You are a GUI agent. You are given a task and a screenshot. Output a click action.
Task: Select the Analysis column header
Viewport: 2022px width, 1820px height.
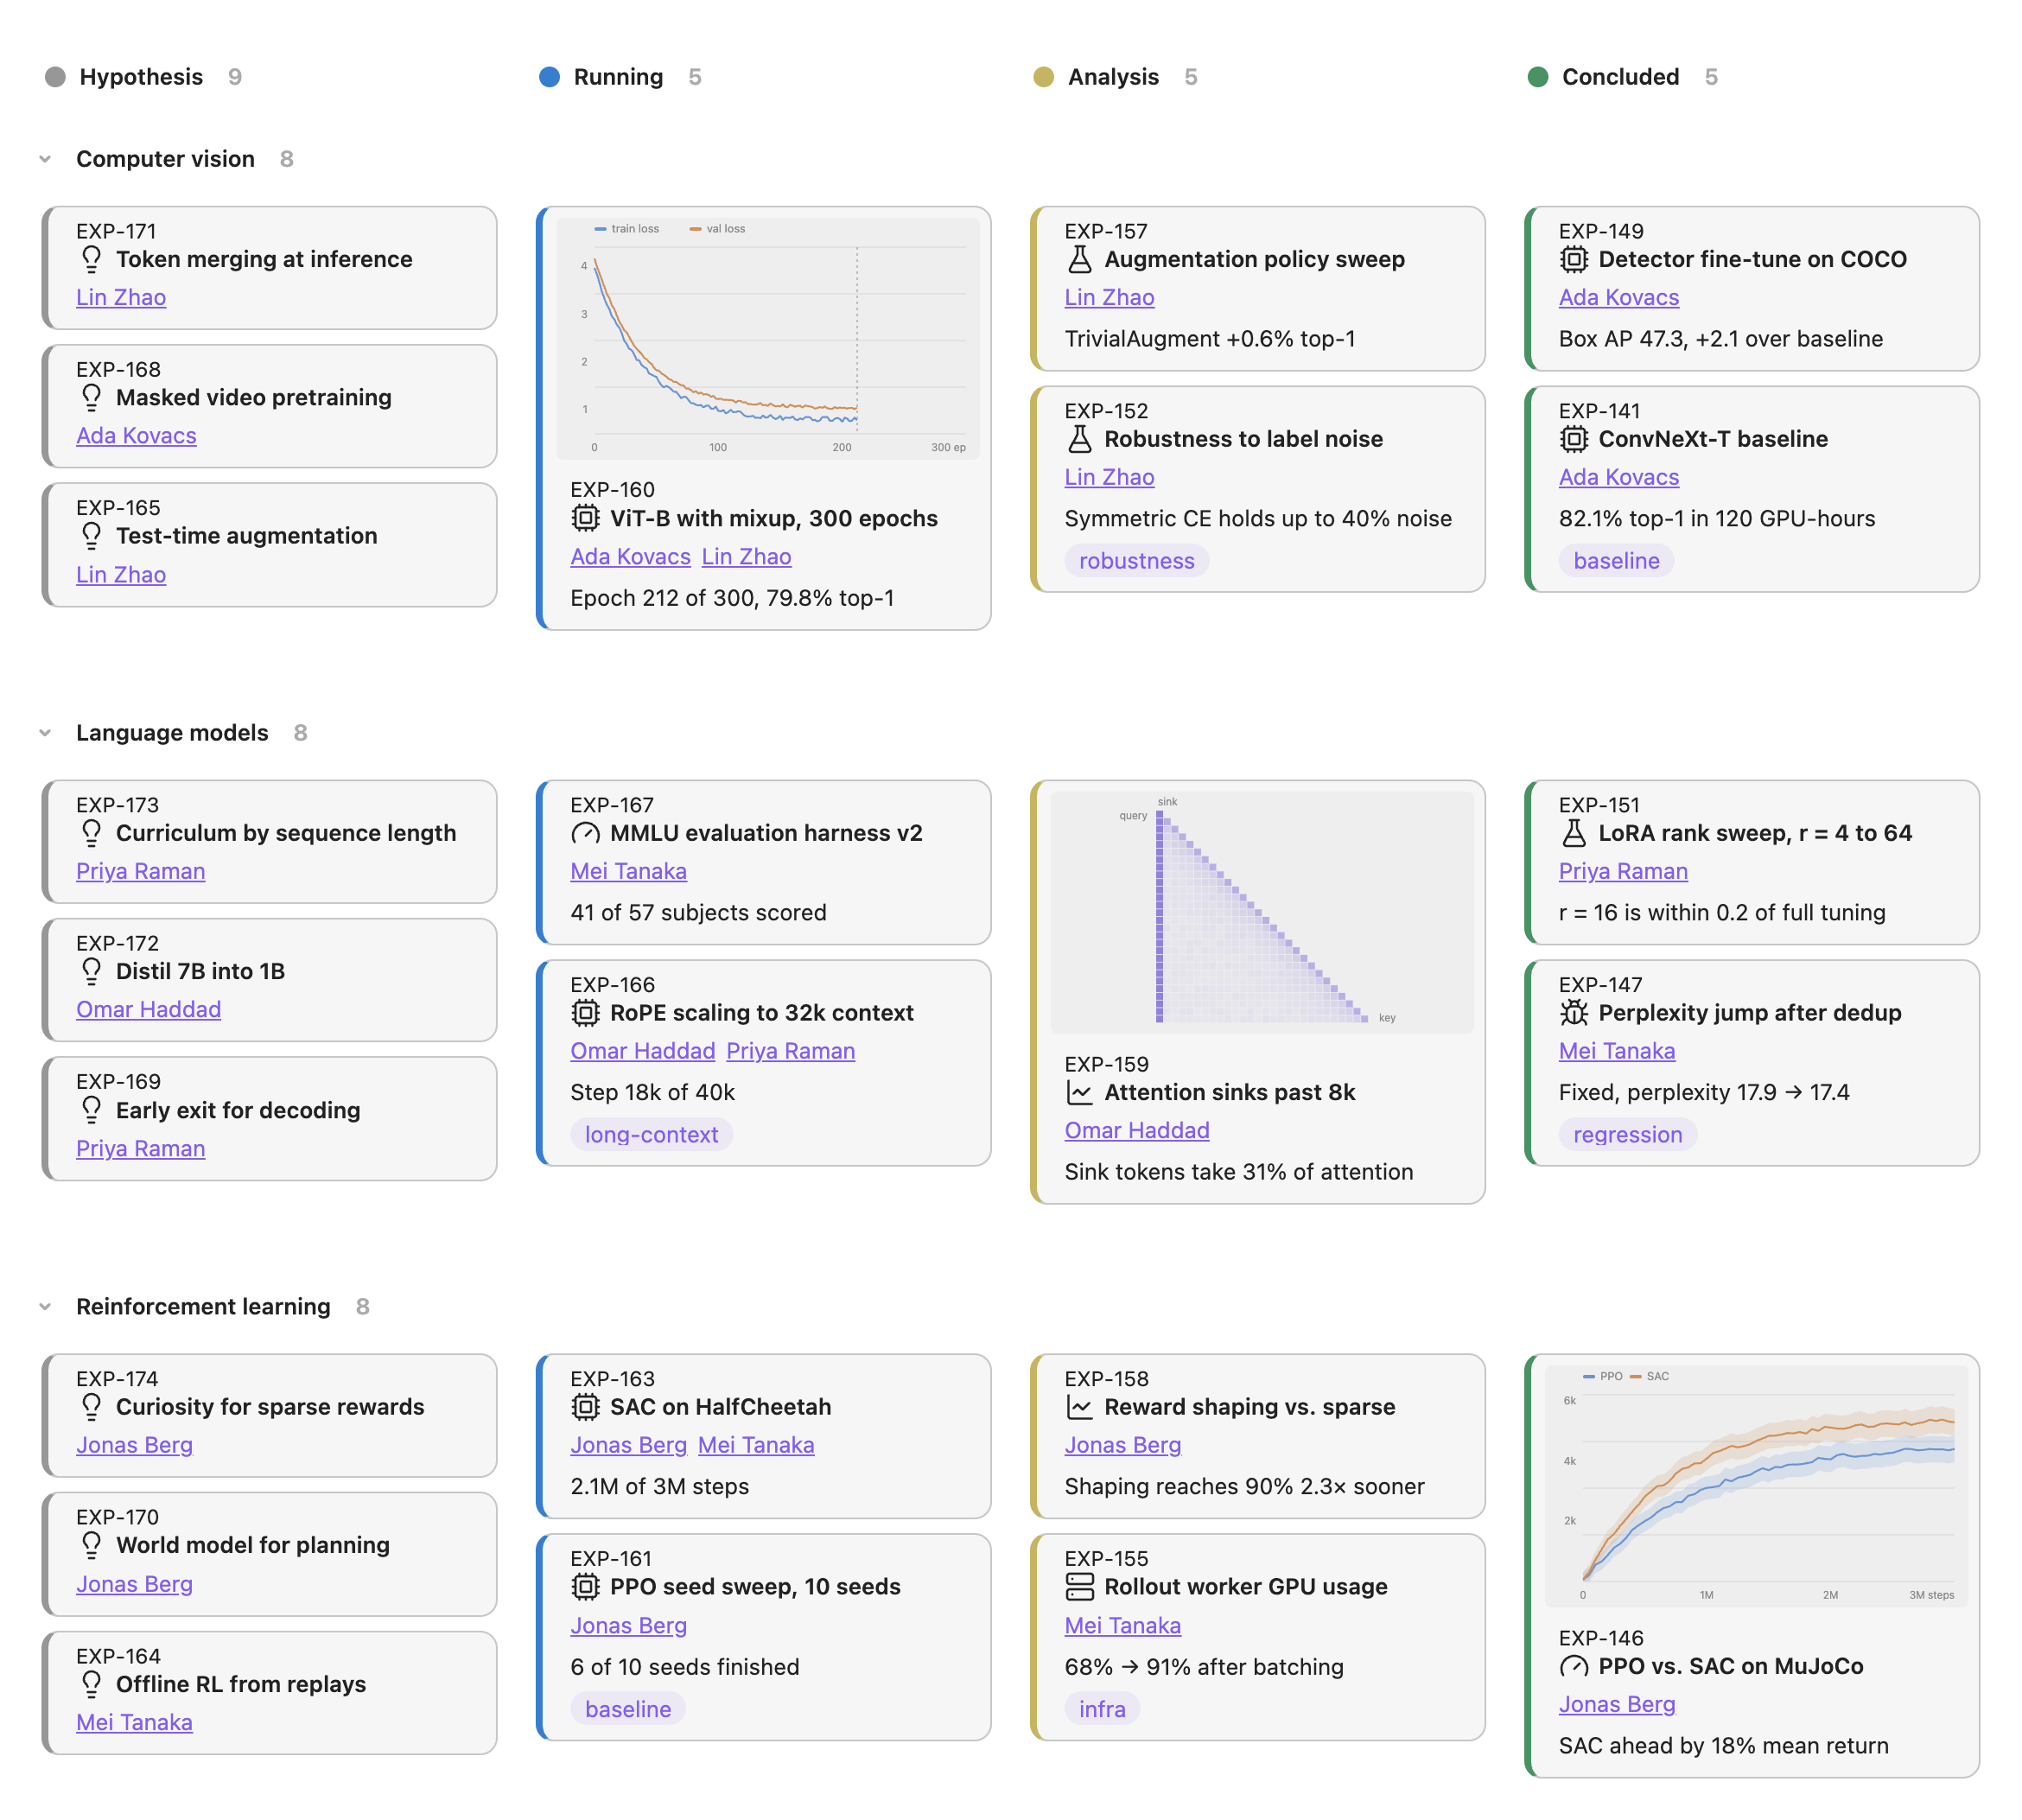(1113, 77)
